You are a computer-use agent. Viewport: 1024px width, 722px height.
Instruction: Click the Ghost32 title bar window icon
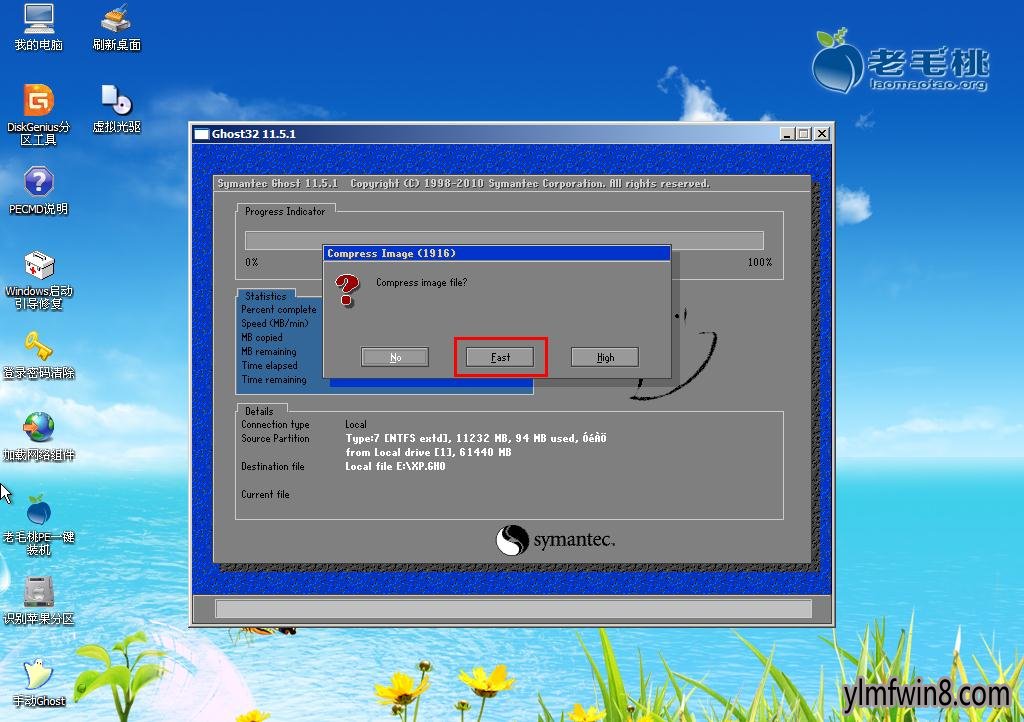[x=202, y=134]
